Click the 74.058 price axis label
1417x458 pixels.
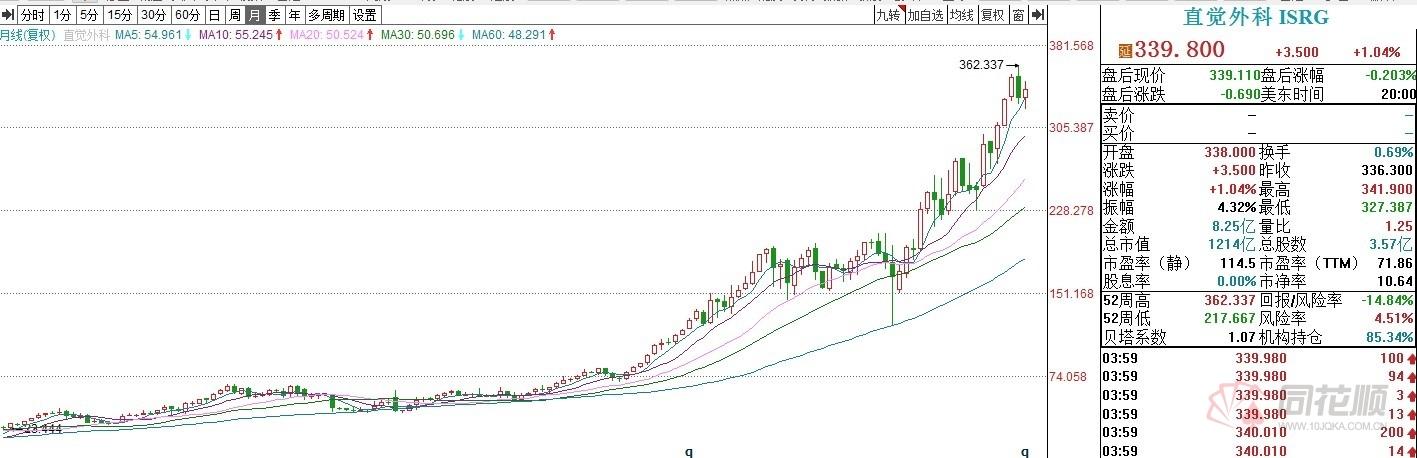(x=1067, y=377)
